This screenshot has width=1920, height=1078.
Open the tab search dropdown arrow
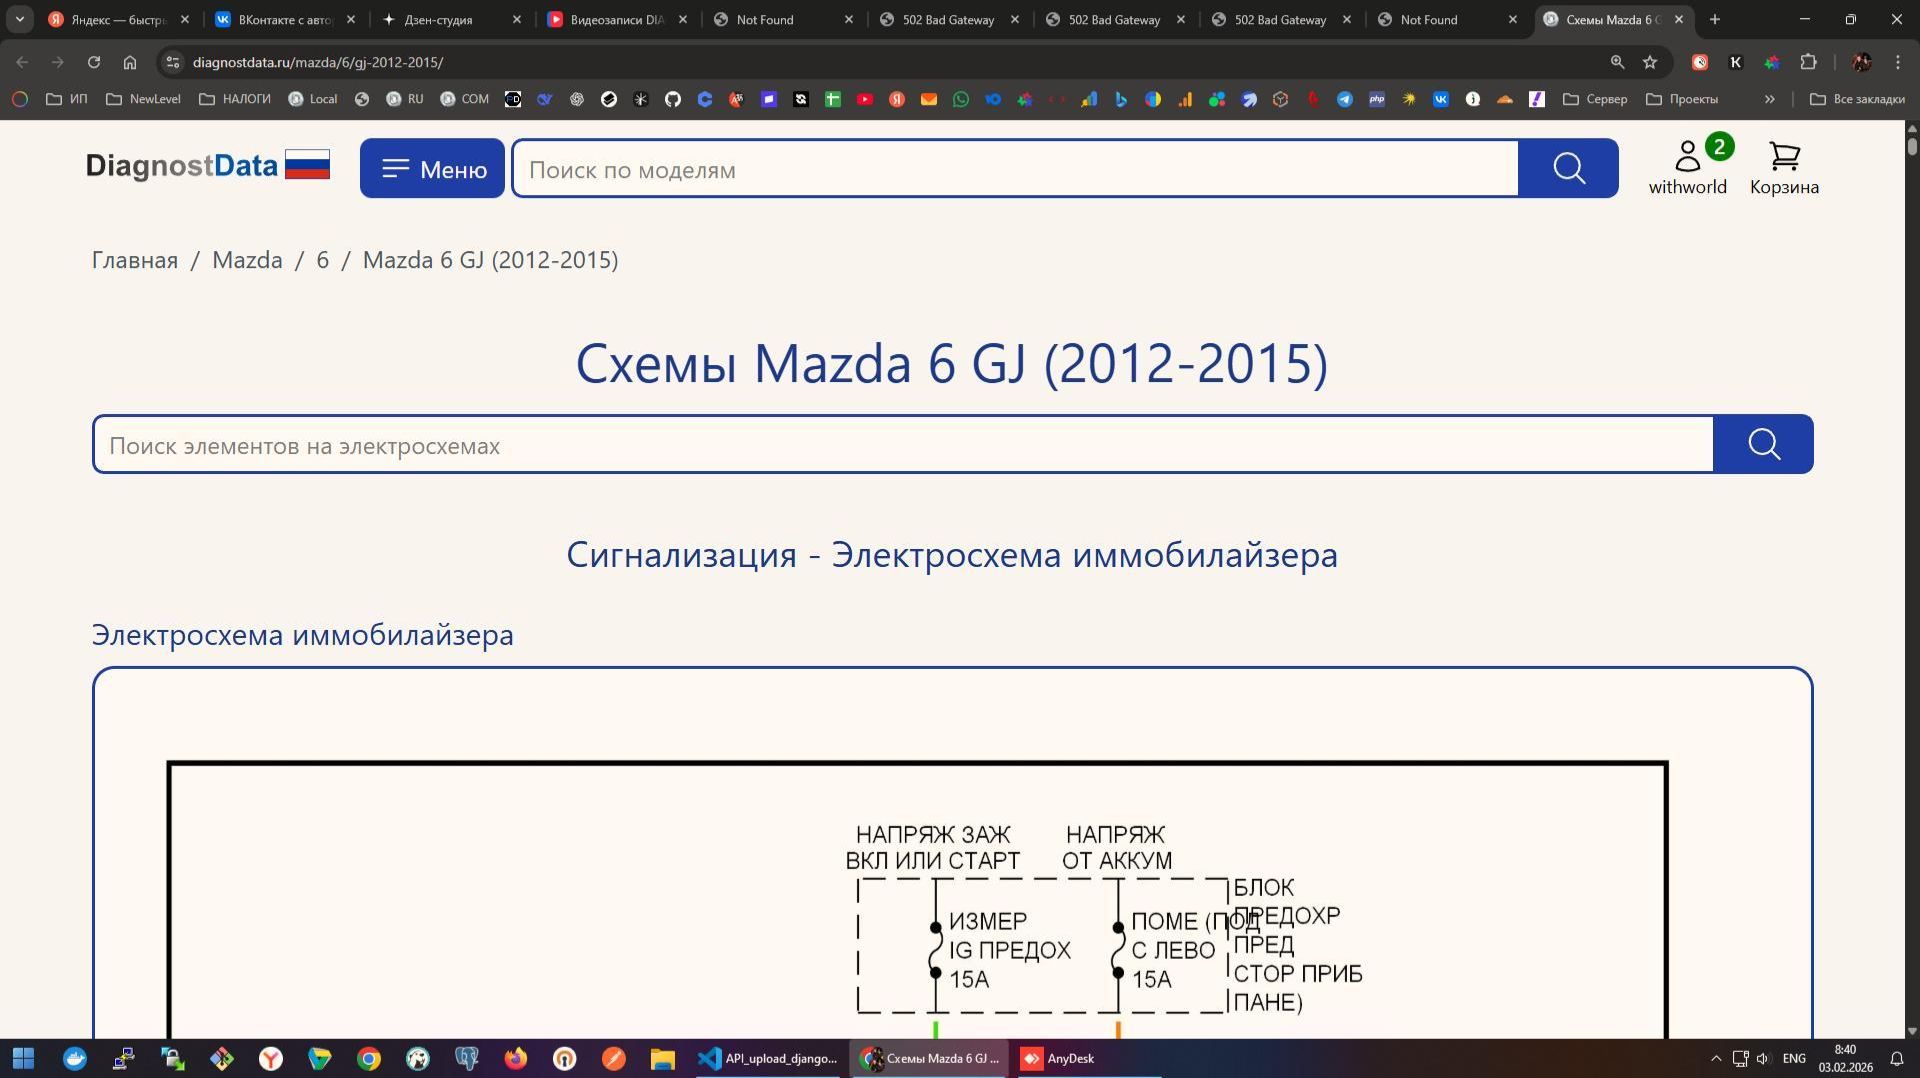click(x=19, y=20)
